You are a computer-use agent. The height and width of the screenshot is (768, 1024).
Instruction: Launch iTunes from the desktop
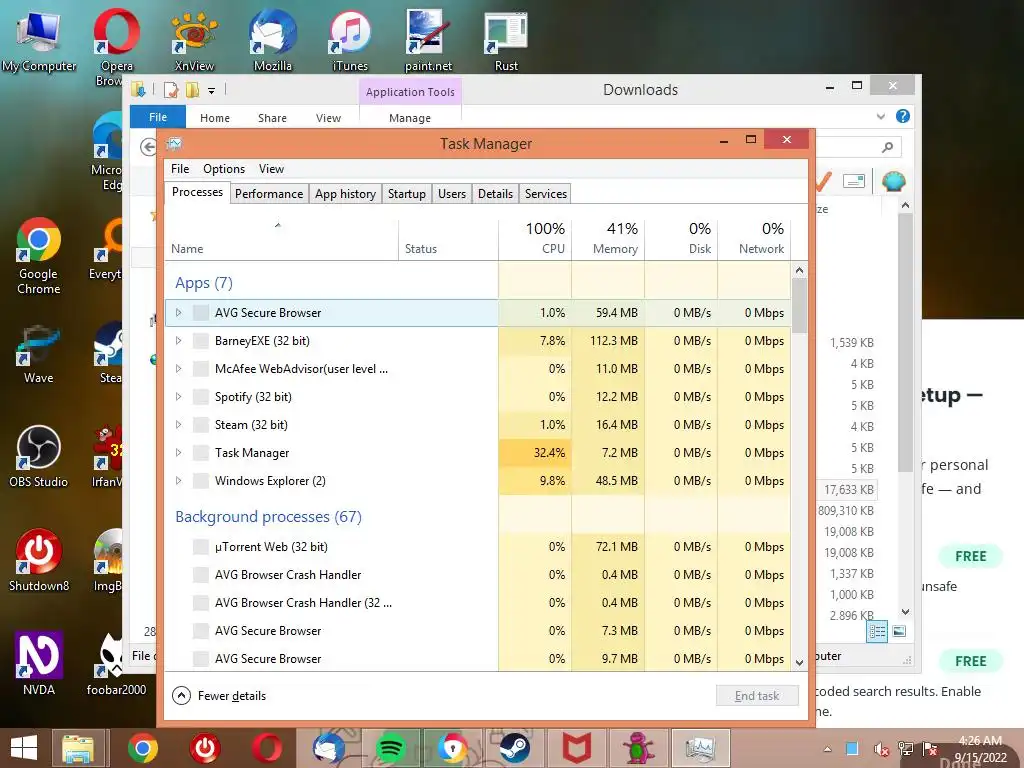[350, 40]
